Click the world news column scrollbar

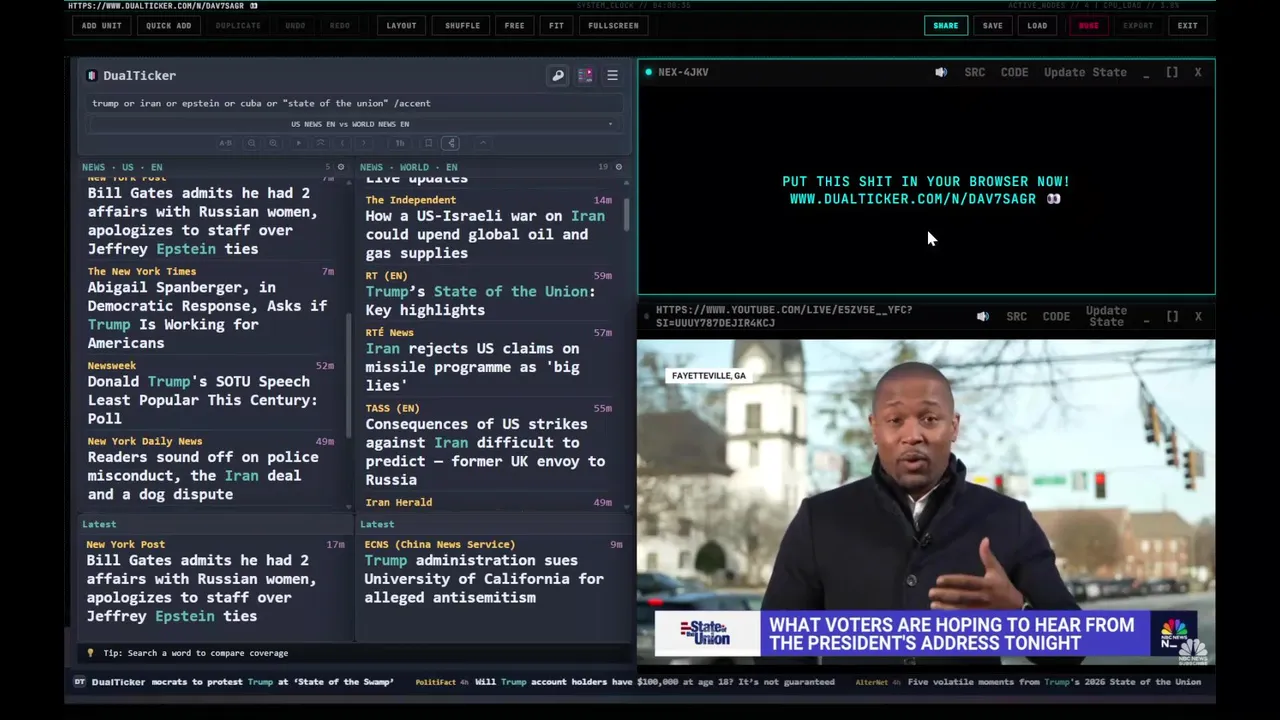tap(627, 215)
